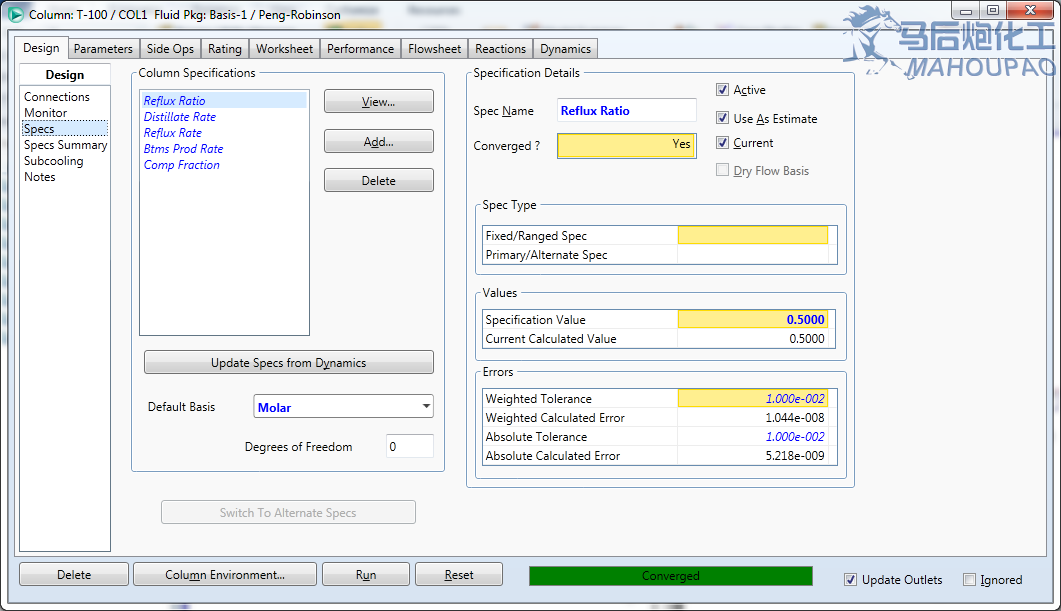This screenshot has height=611, width=1061.
Task: Click the Weighted Tolerance value cell
Action: (x=752, y=399)
